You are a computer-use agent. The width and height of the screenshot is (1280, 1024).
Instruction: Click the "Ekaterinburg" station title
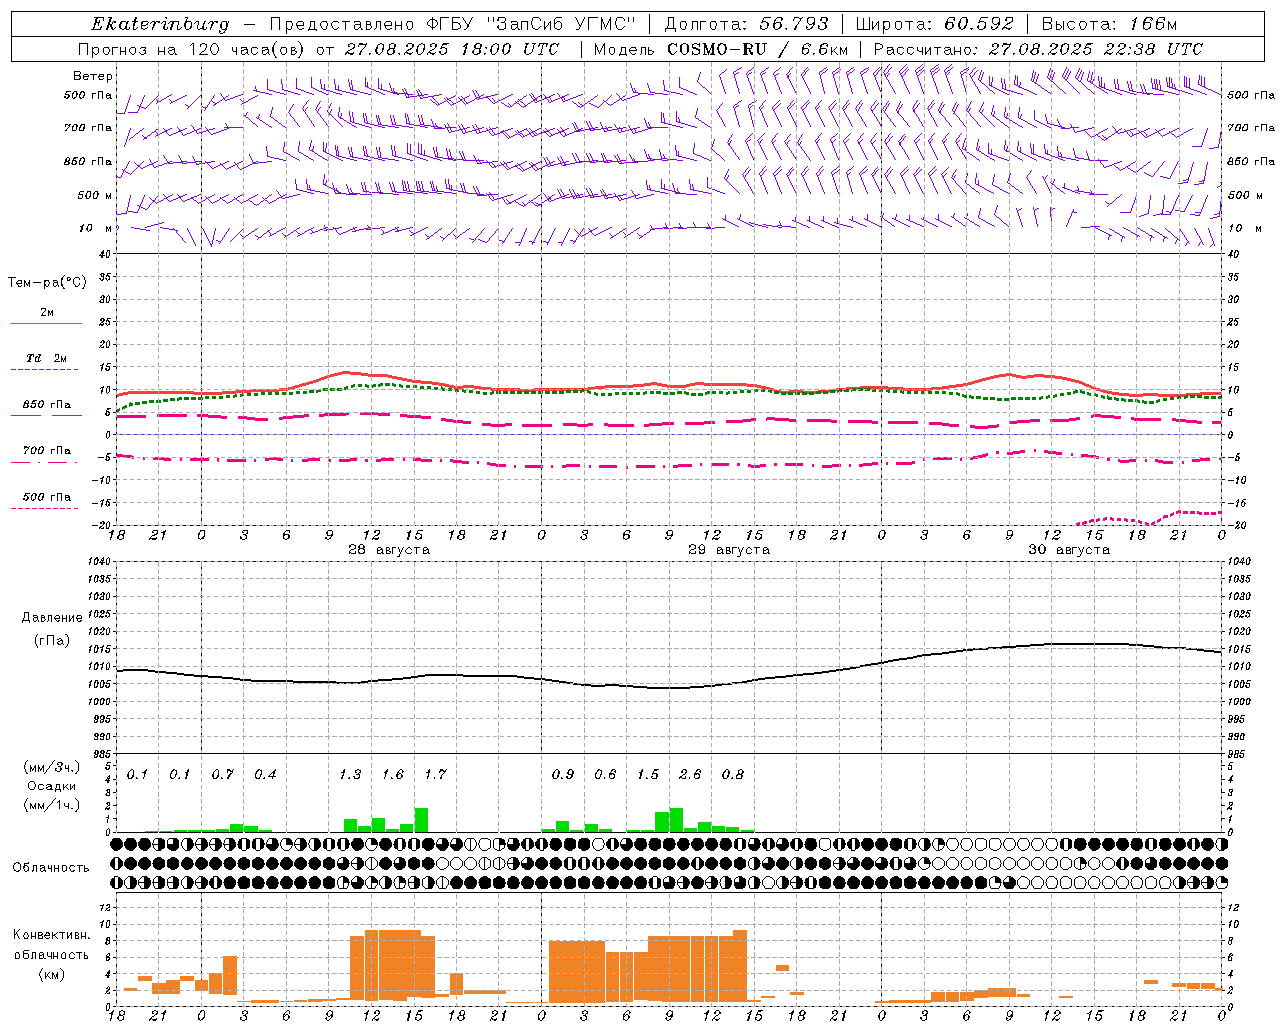pos(160,24)
